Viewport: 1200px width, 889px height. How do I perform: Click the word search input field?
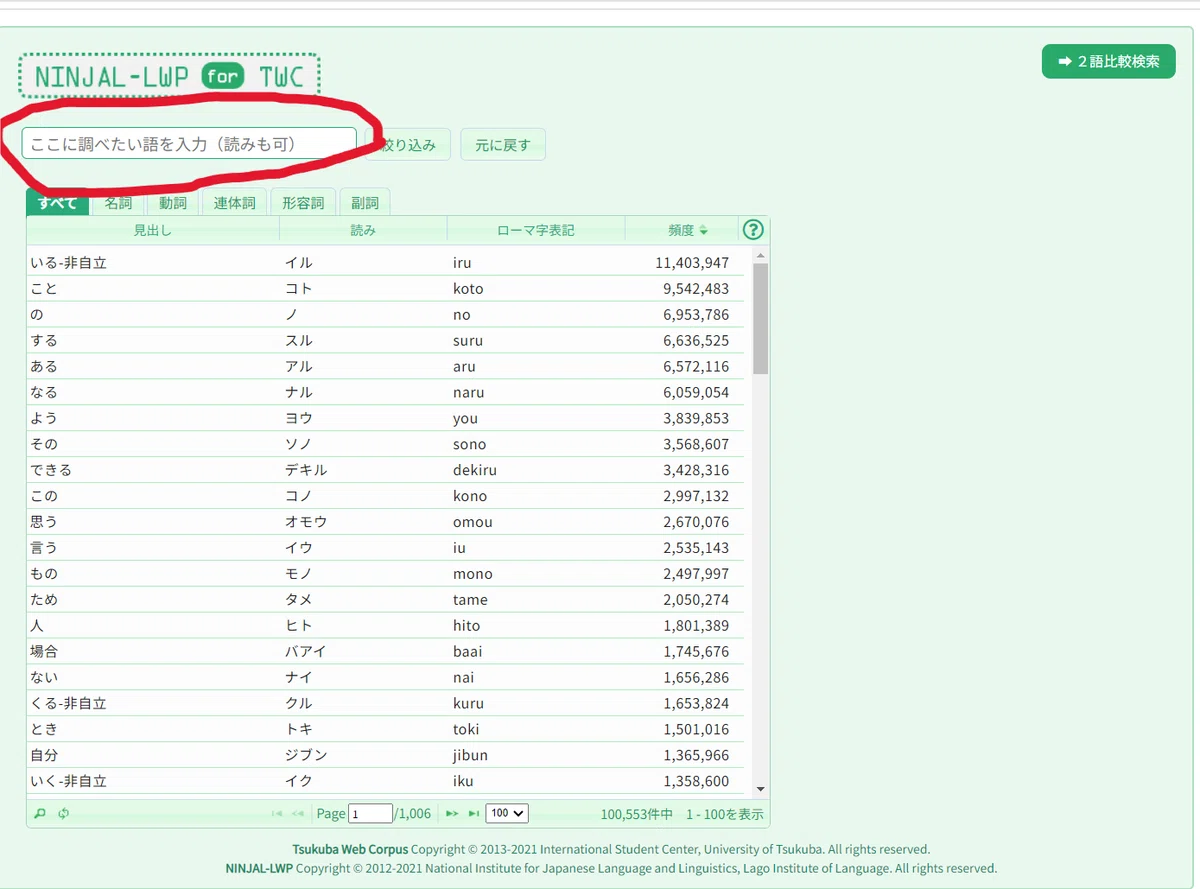[x=189, y=144]
